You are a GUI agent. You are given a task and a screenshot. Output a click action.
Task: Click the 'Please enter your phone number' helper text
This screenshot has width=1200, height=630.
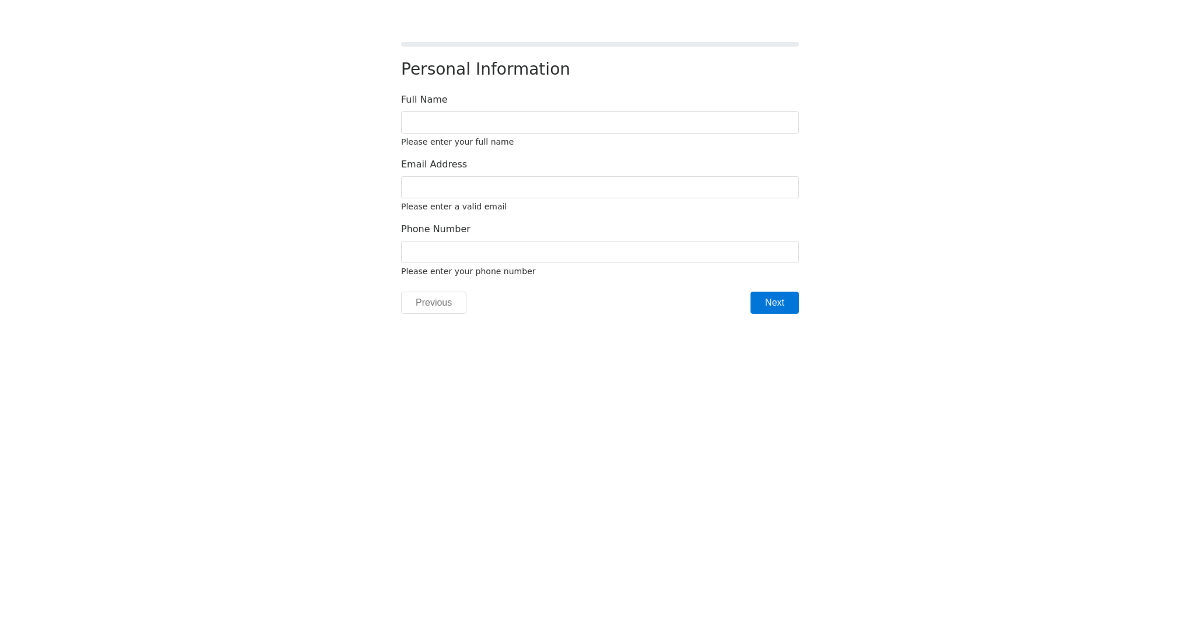468,271
